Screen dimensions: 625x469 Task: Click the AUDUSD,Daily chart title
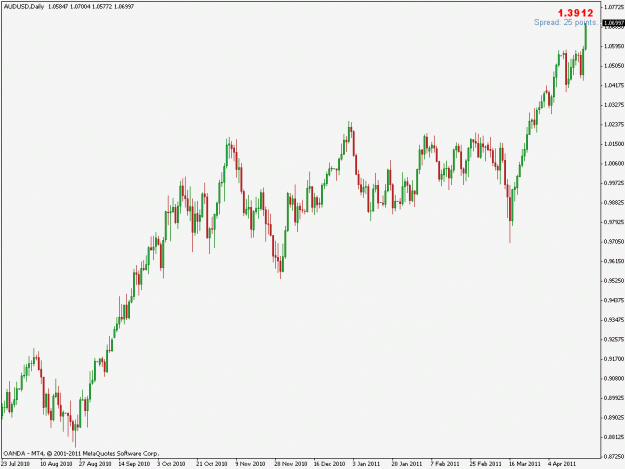pos(24,7)
